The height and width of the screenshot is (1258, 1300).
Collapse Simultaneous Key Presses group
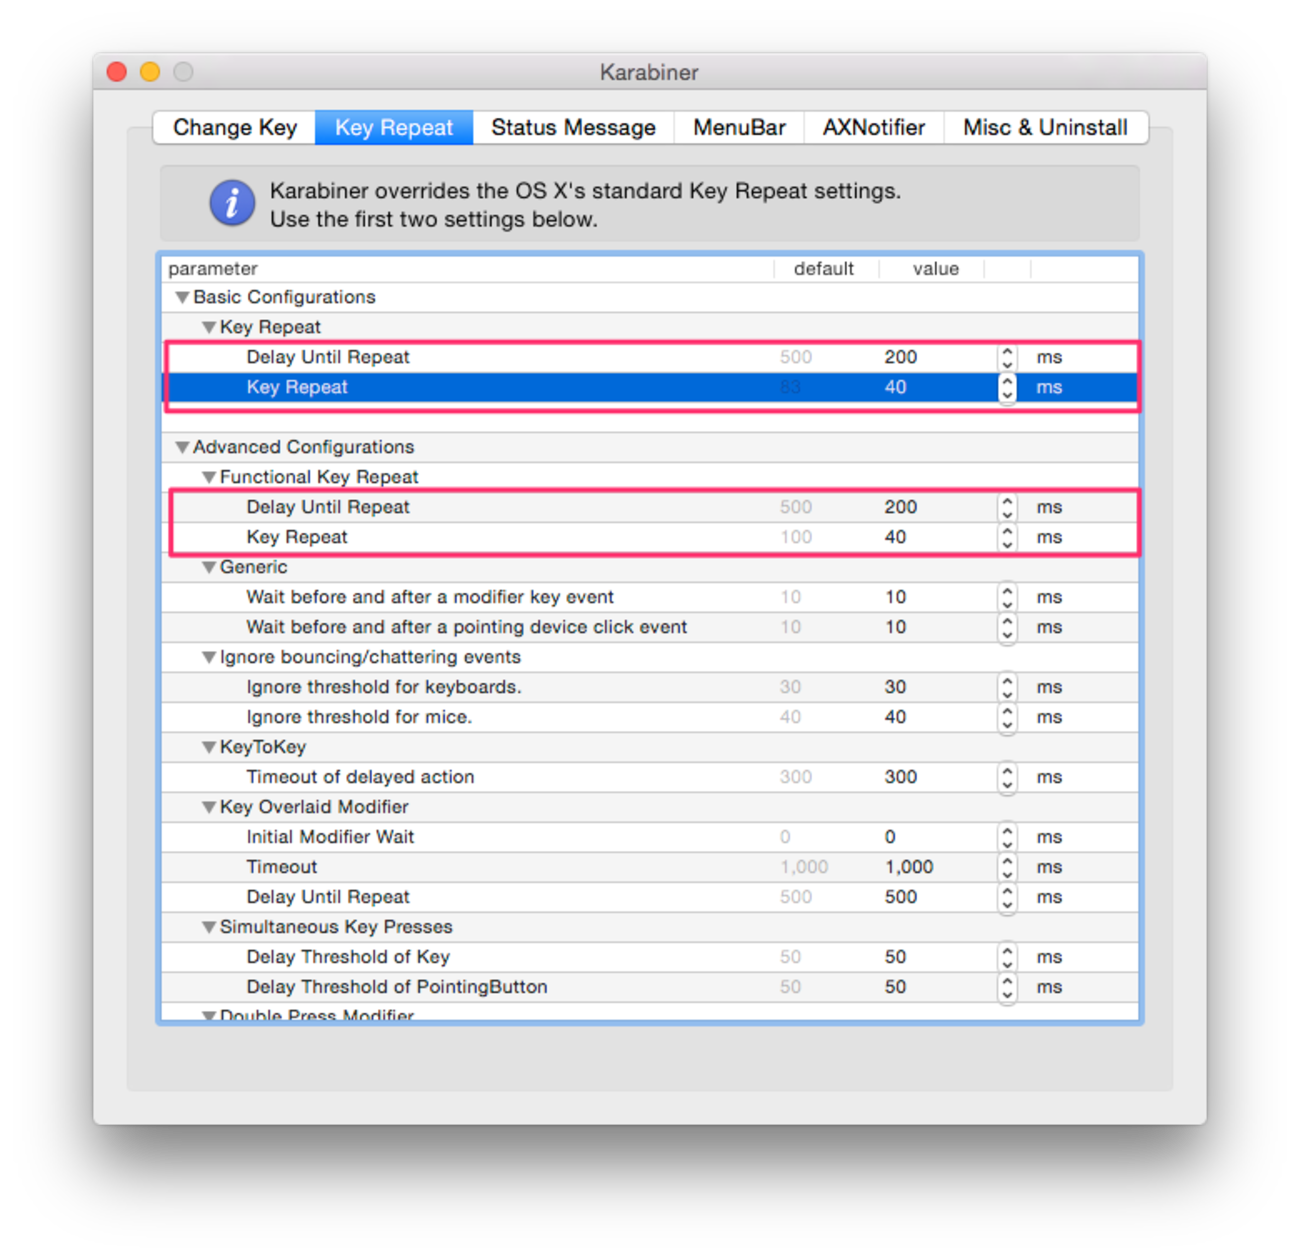pos(209,927)
